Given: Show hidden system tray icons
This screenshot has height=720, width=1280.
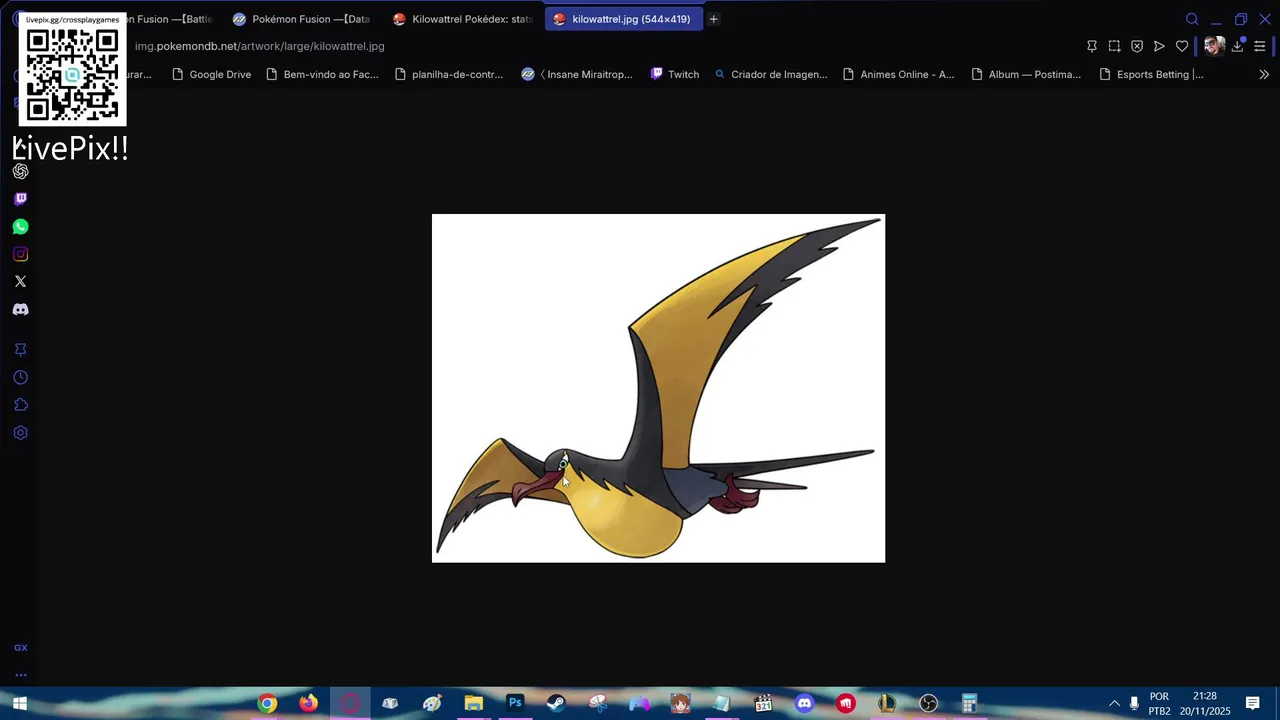Looking at the screenshot, I should 1114,704.
